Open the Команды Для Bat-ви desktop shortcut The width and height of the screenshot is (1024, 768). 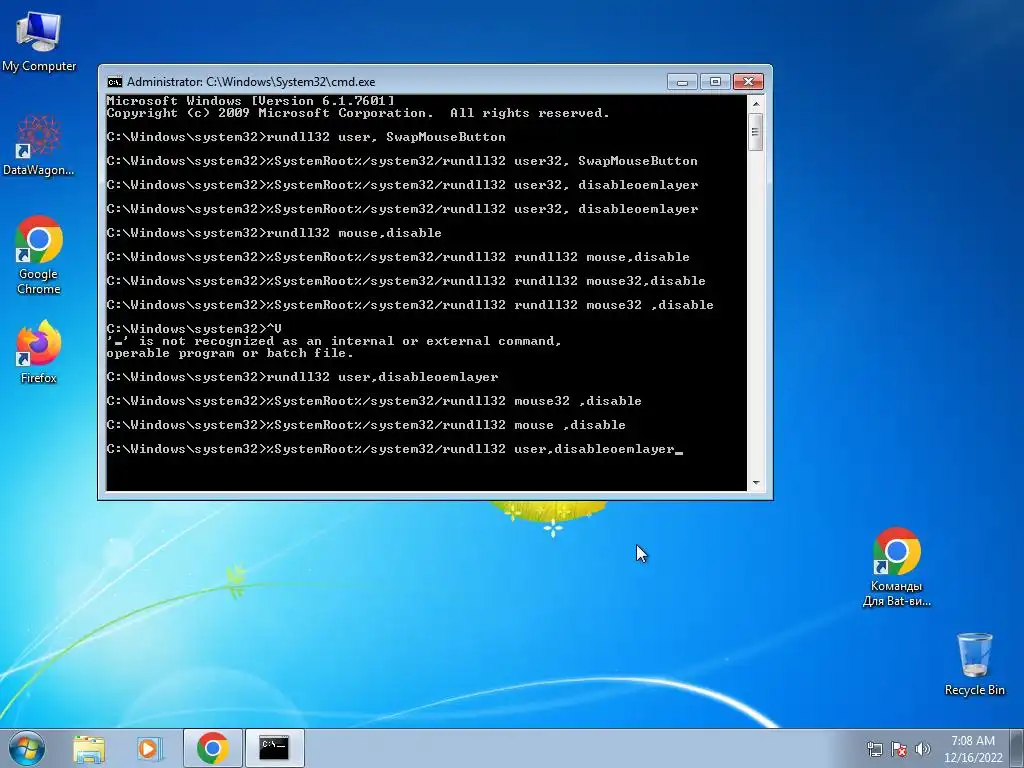tap(897, 567)
